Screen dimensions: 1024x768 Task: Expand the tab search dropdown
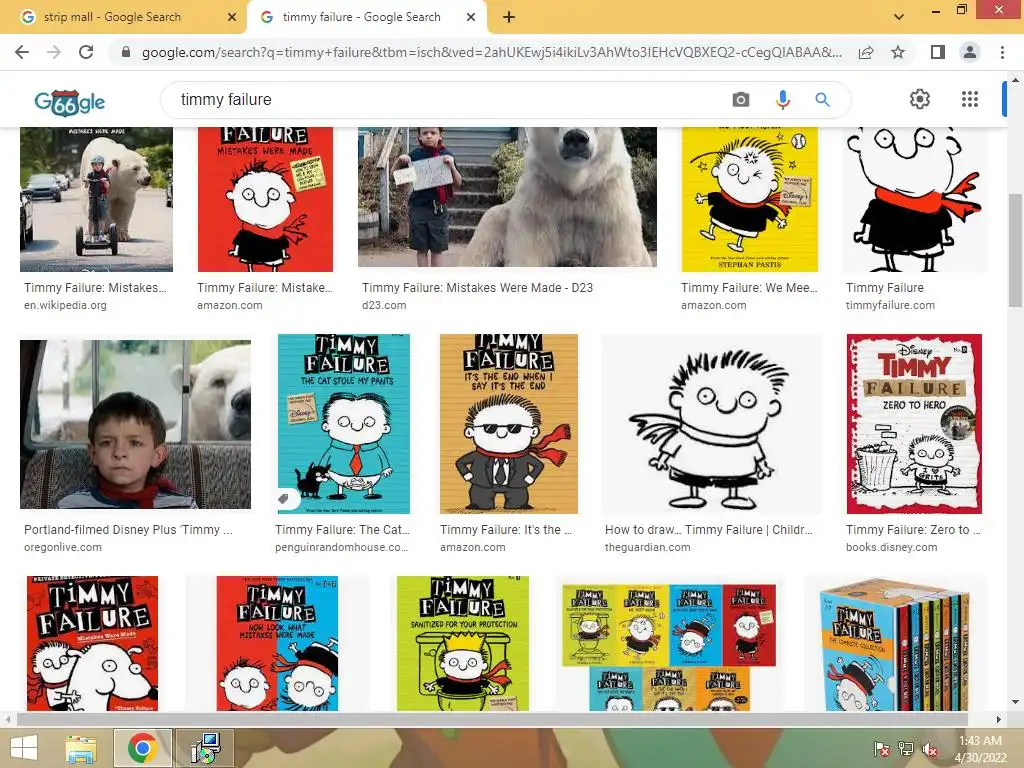[899, 17]
